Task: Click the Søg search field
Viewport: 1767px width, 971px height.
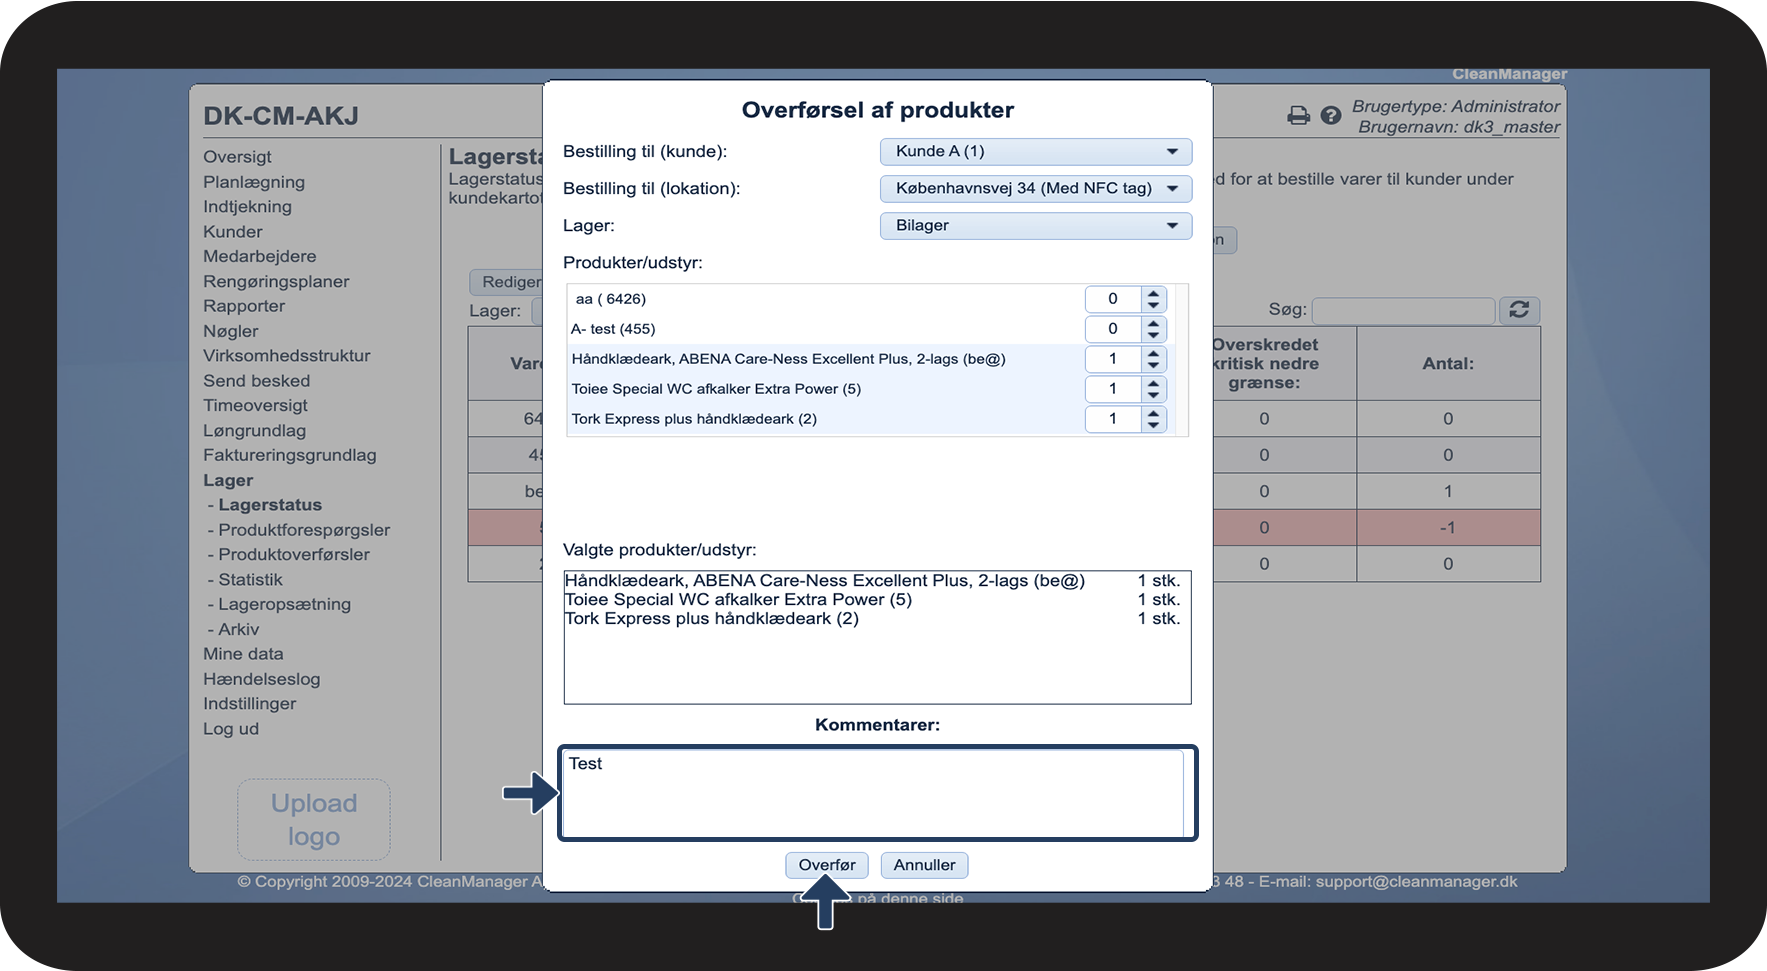Action: [1403, 310]
